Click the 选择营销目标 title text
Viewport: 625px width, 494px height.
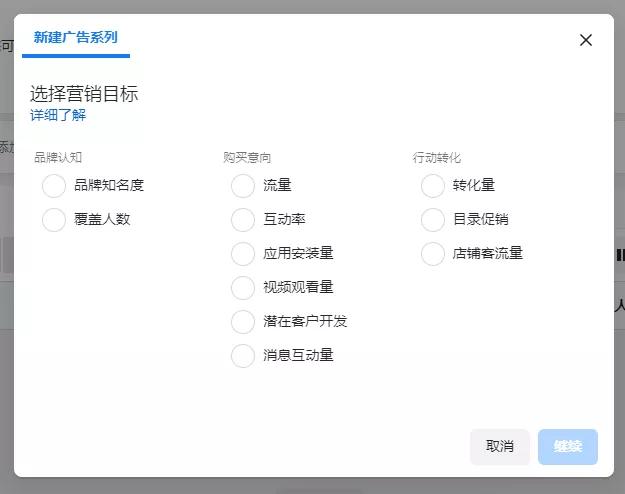[84, 94]
